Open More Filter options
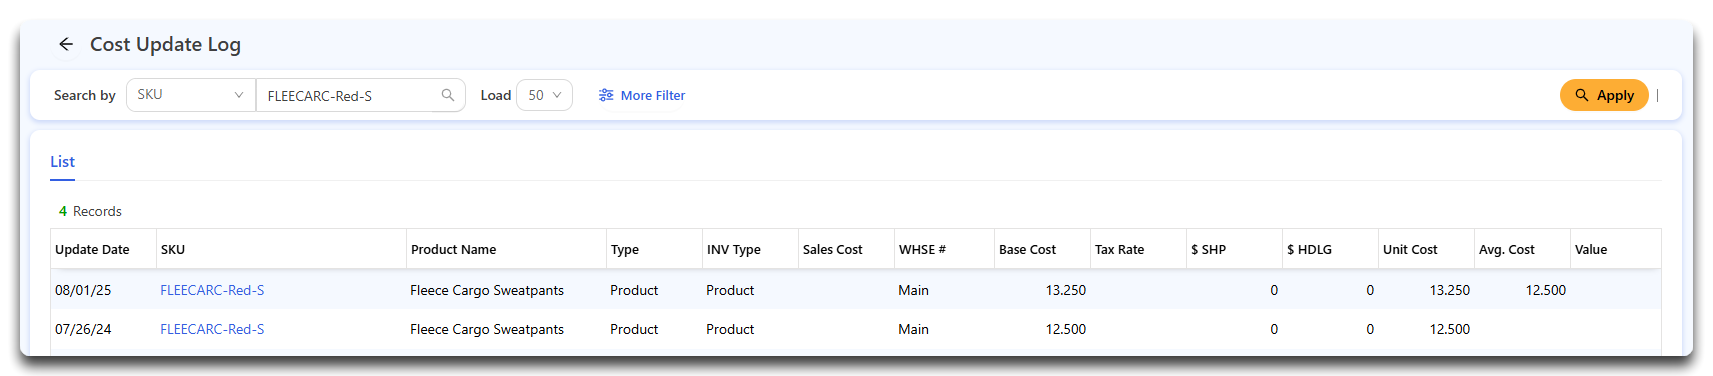1713x376 pixels. click(x=642, y=95)
